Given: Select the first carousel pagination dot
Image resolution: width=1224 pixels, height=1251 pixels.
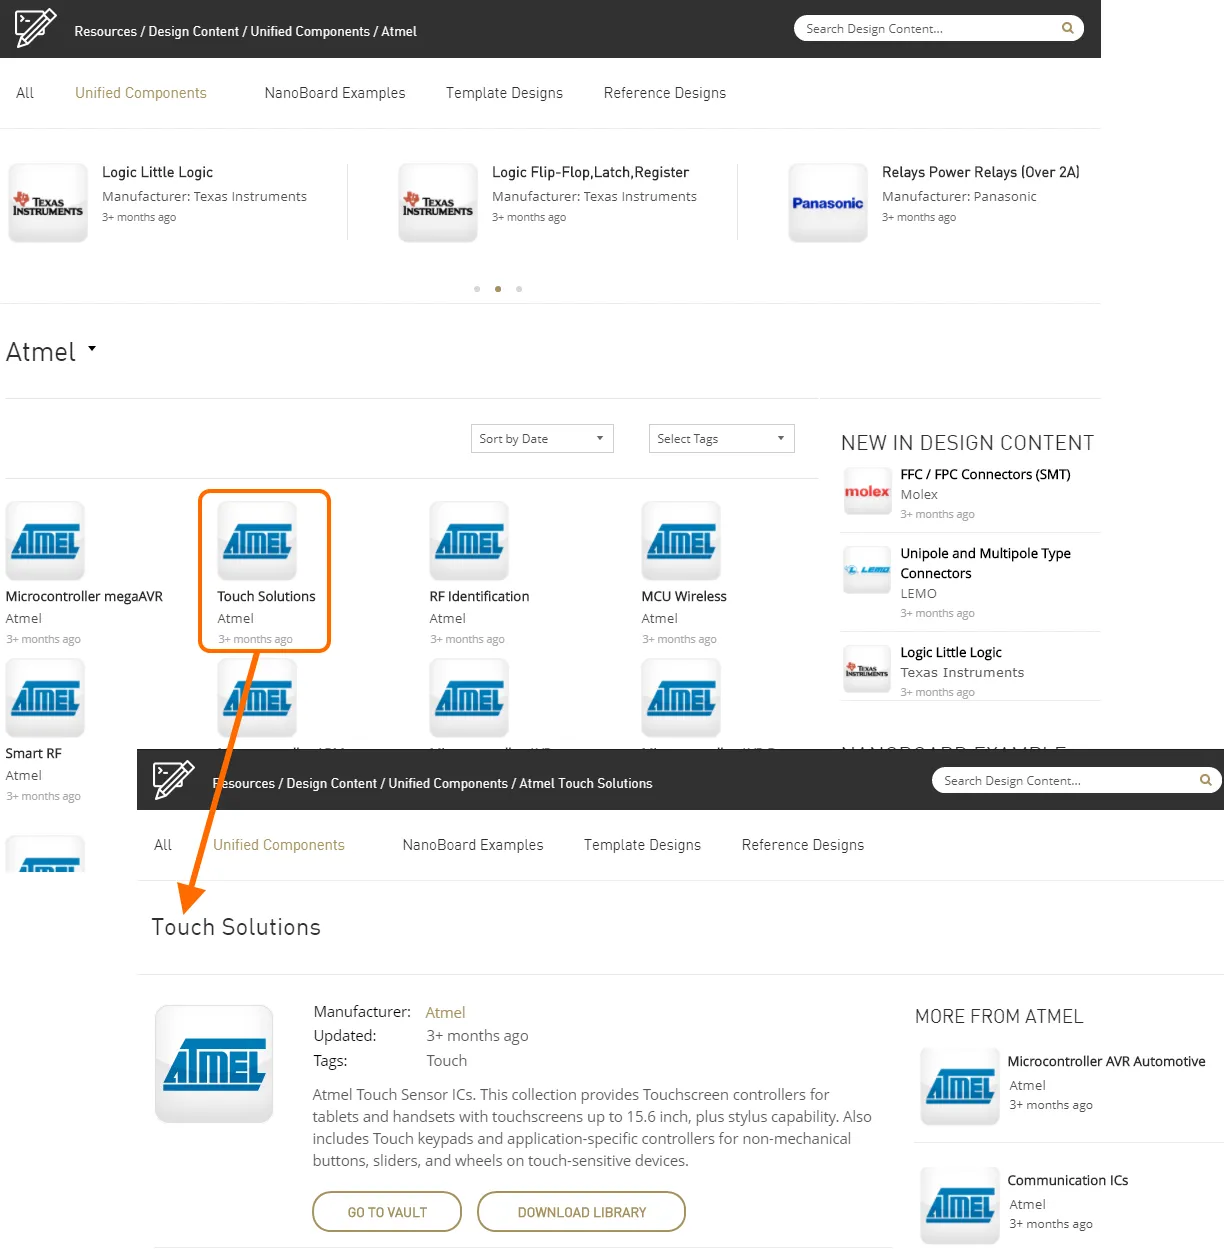Looking at the screenshot, I should coord(477,289).
